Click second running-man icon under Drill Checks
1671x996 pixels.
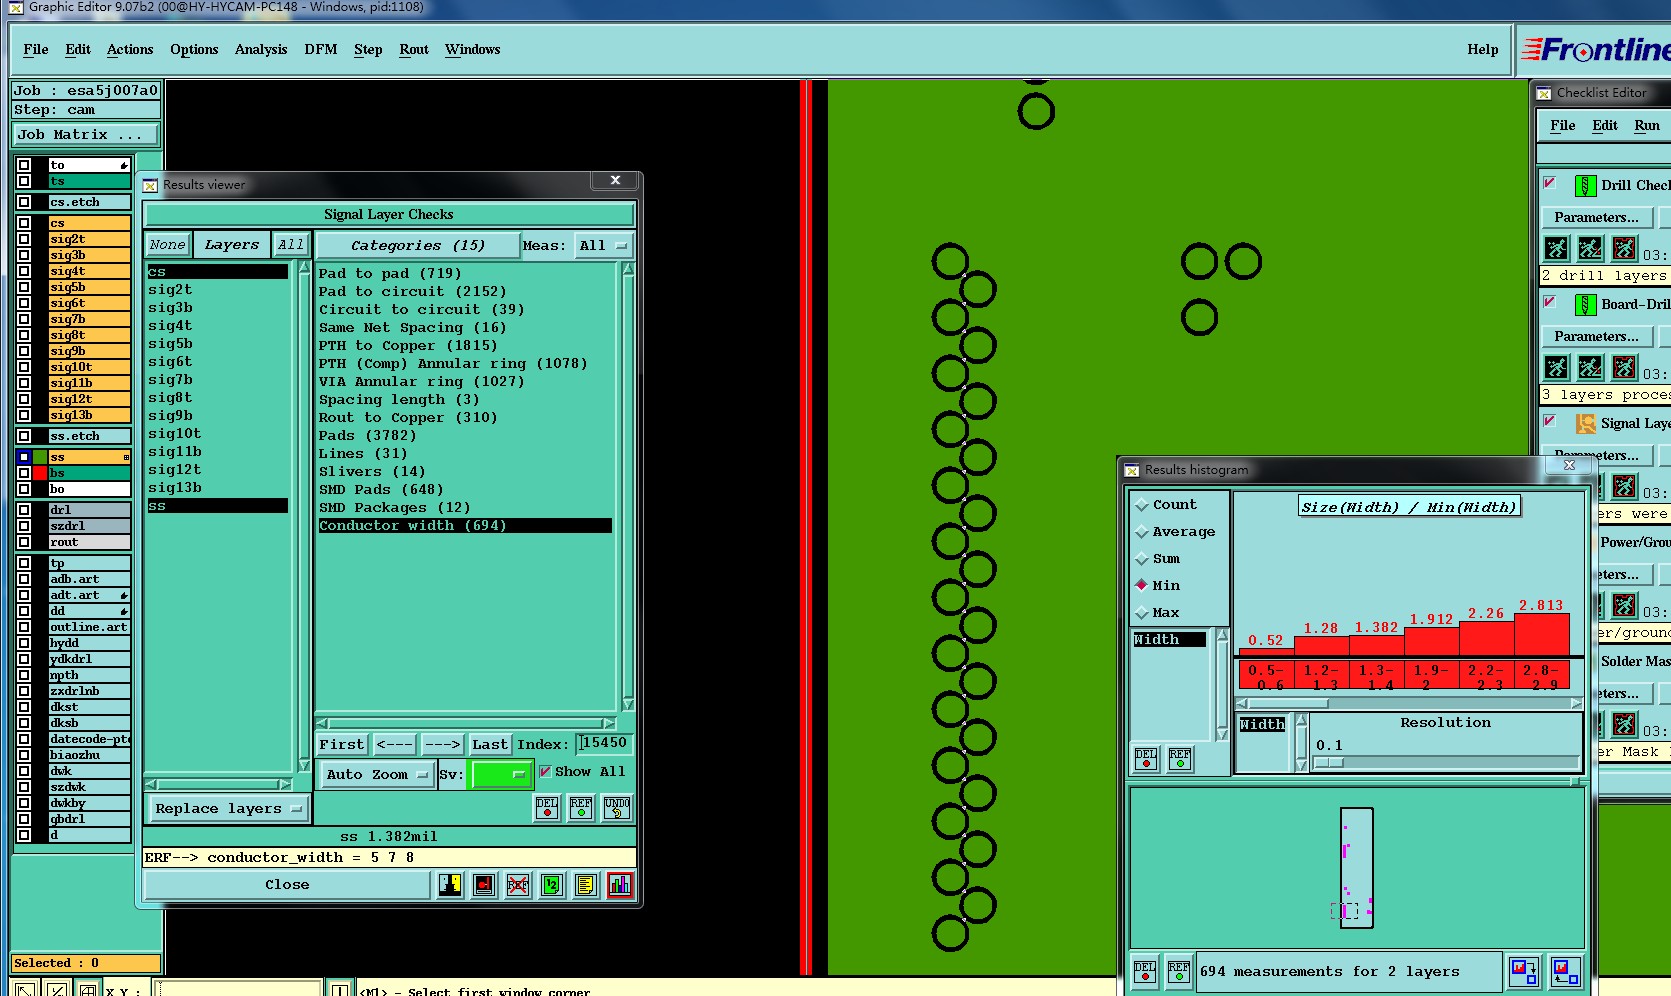(1590, 248)
